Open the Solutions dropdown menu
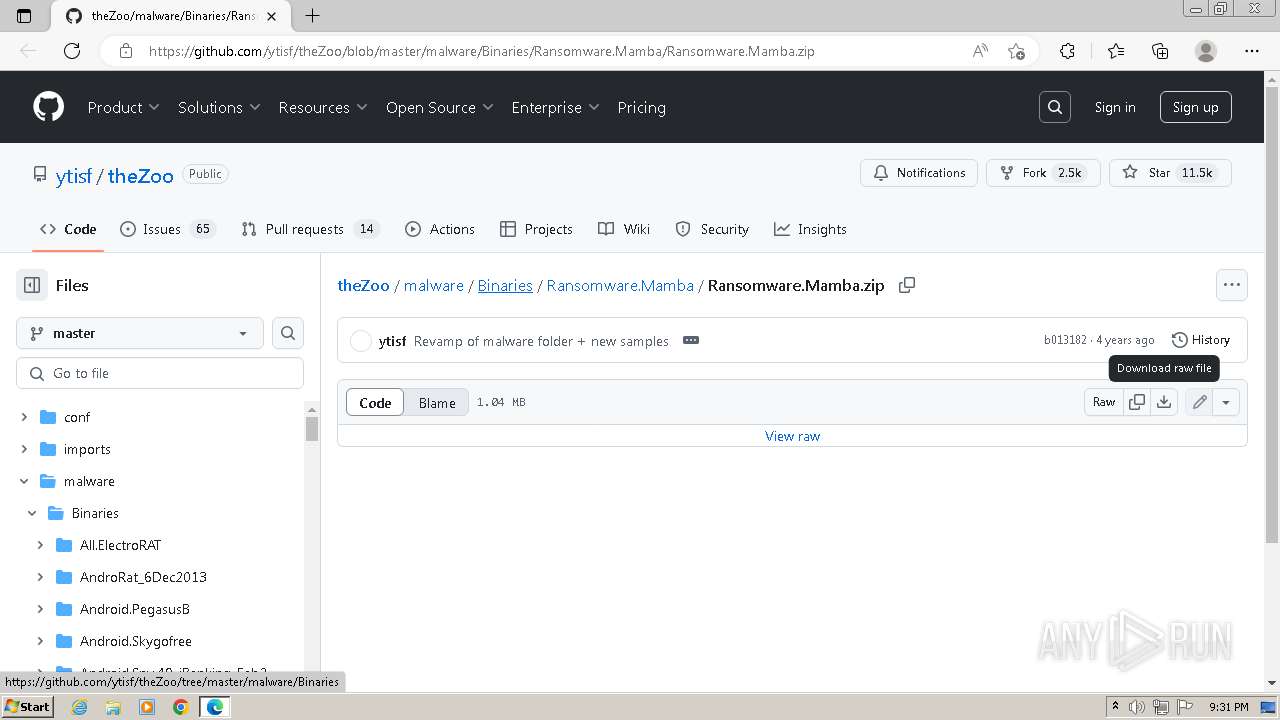The height and width of the screenshot is (720, 1280). (x=219, y=107)
